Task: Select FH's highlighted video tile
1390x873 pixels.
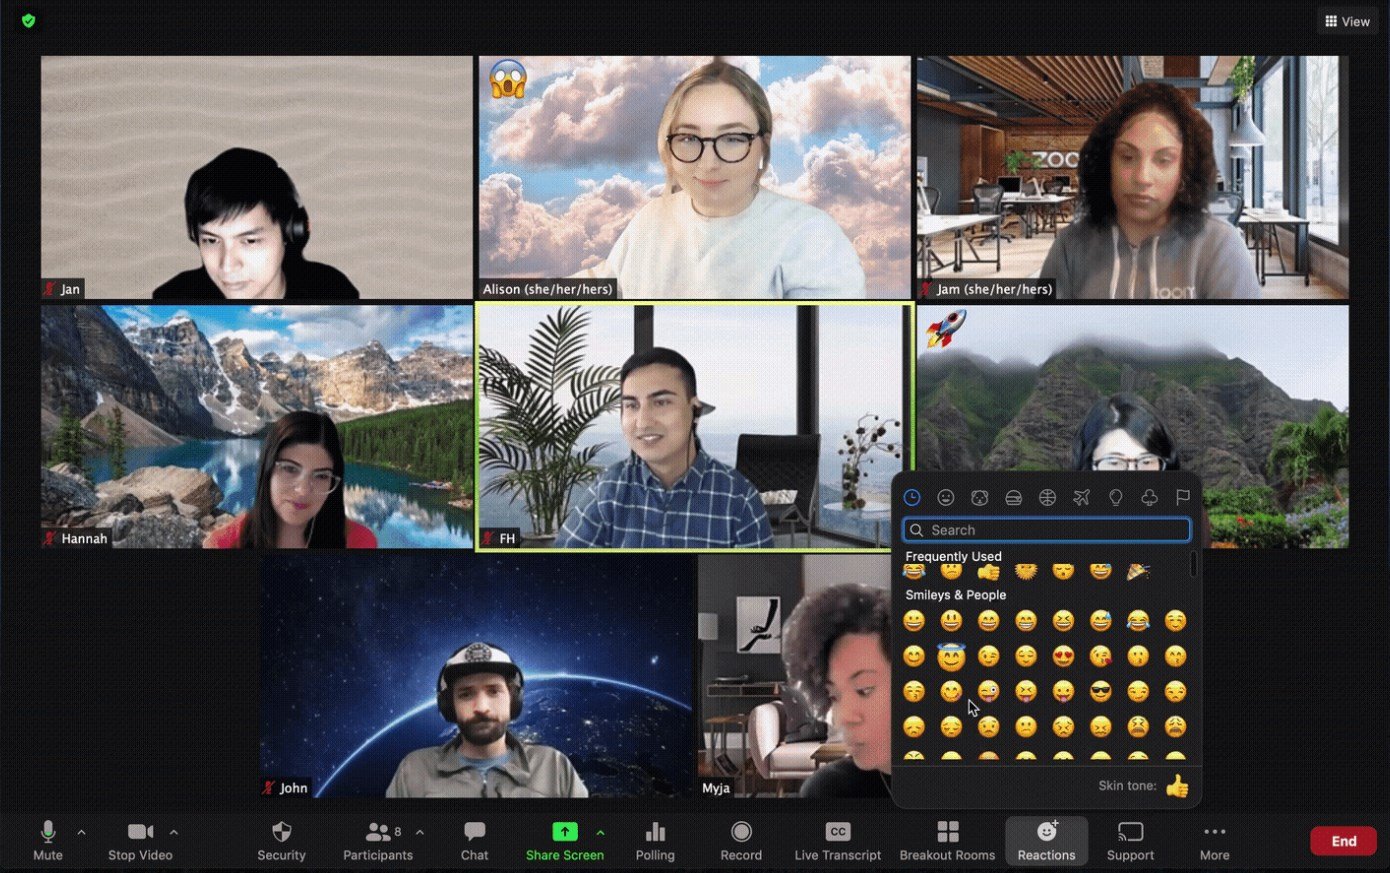Action: tap(694, 427)
